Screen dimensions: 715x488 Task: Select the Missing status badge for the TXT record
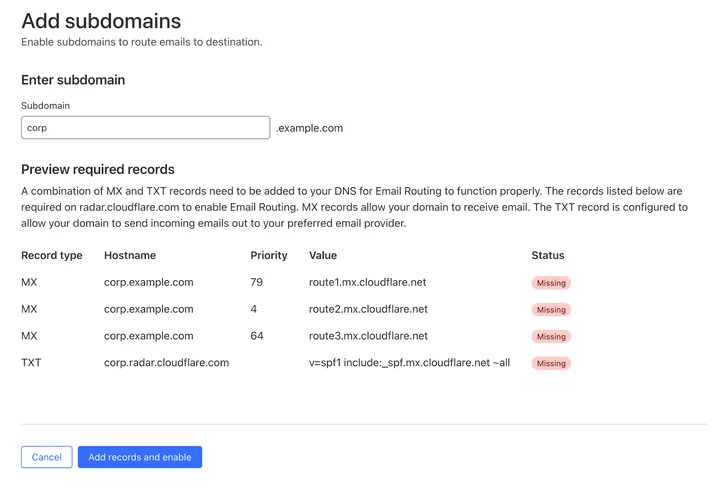[x=551, y=363]
